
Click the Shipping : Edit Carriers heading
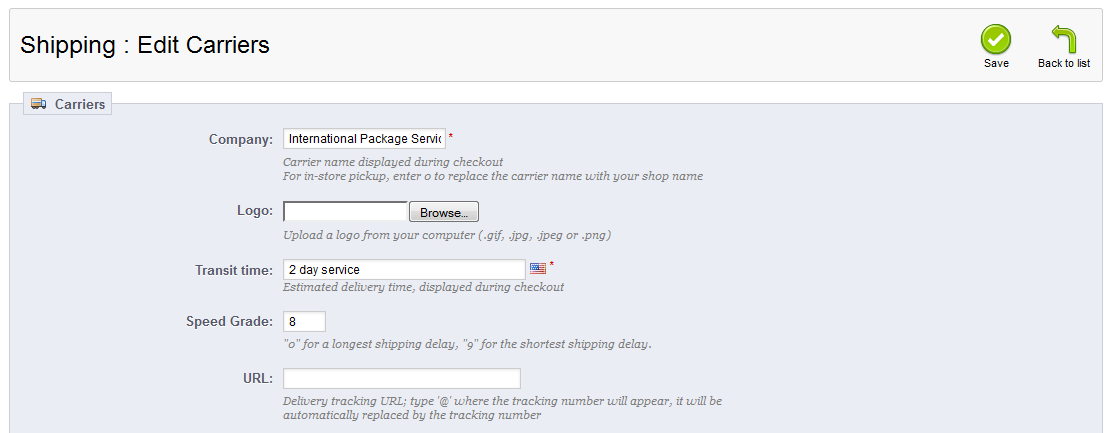[x=145, y=45]
